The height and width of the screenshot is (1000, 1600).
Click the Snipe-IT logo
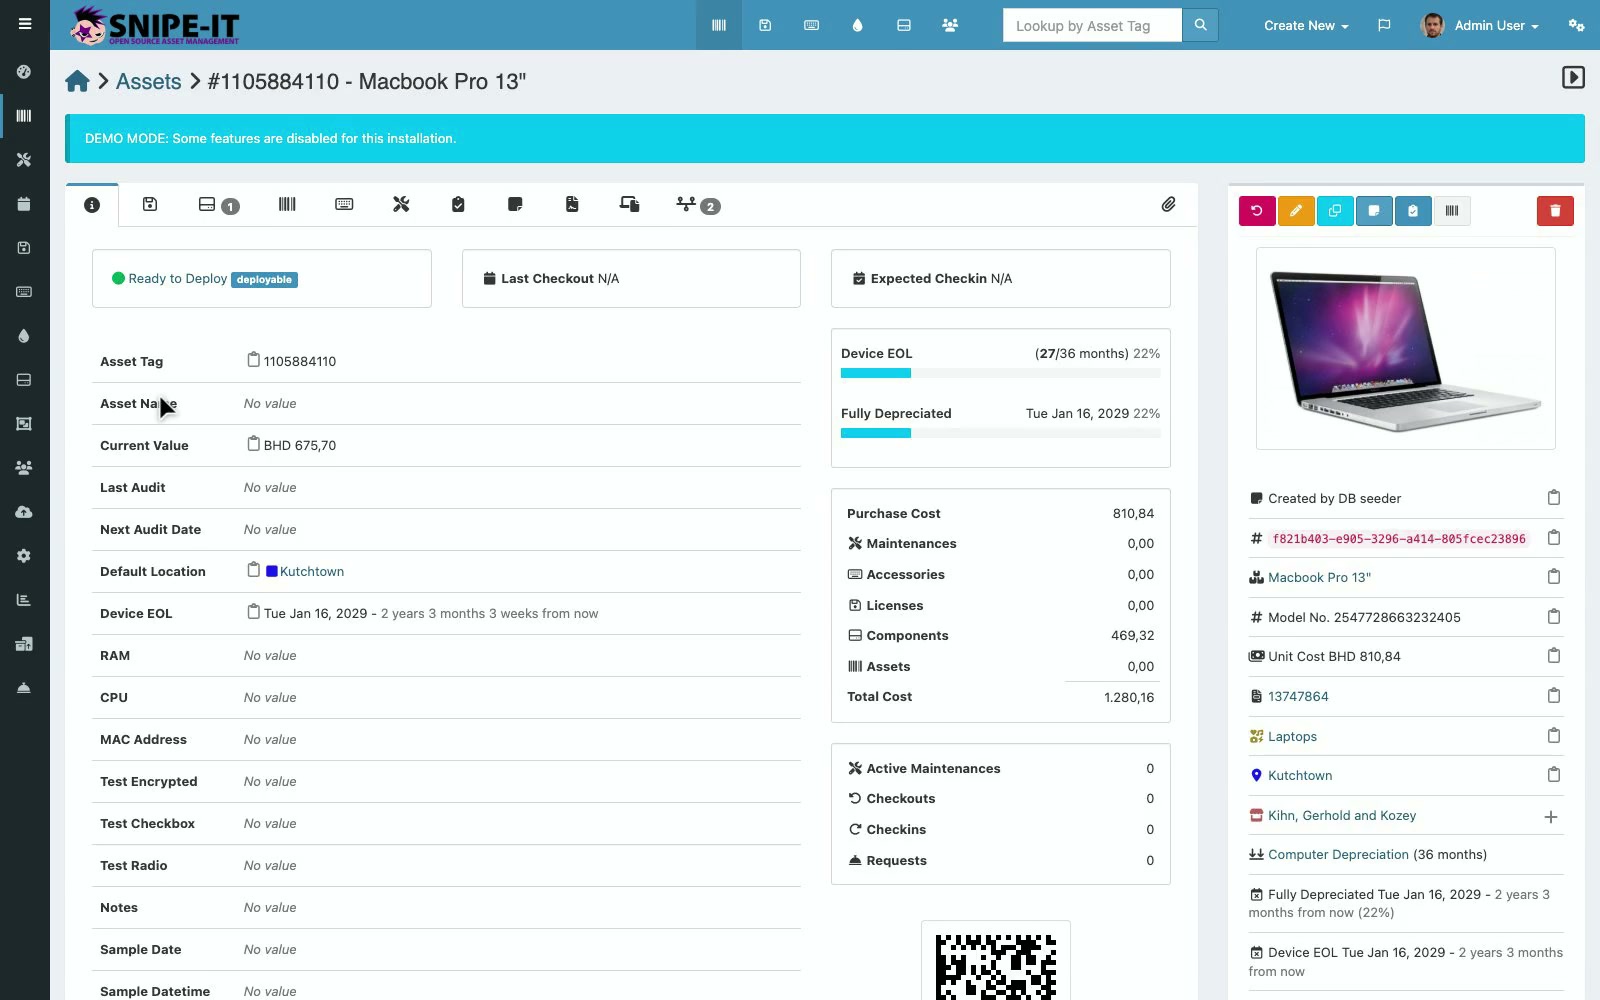click(155, 25)
